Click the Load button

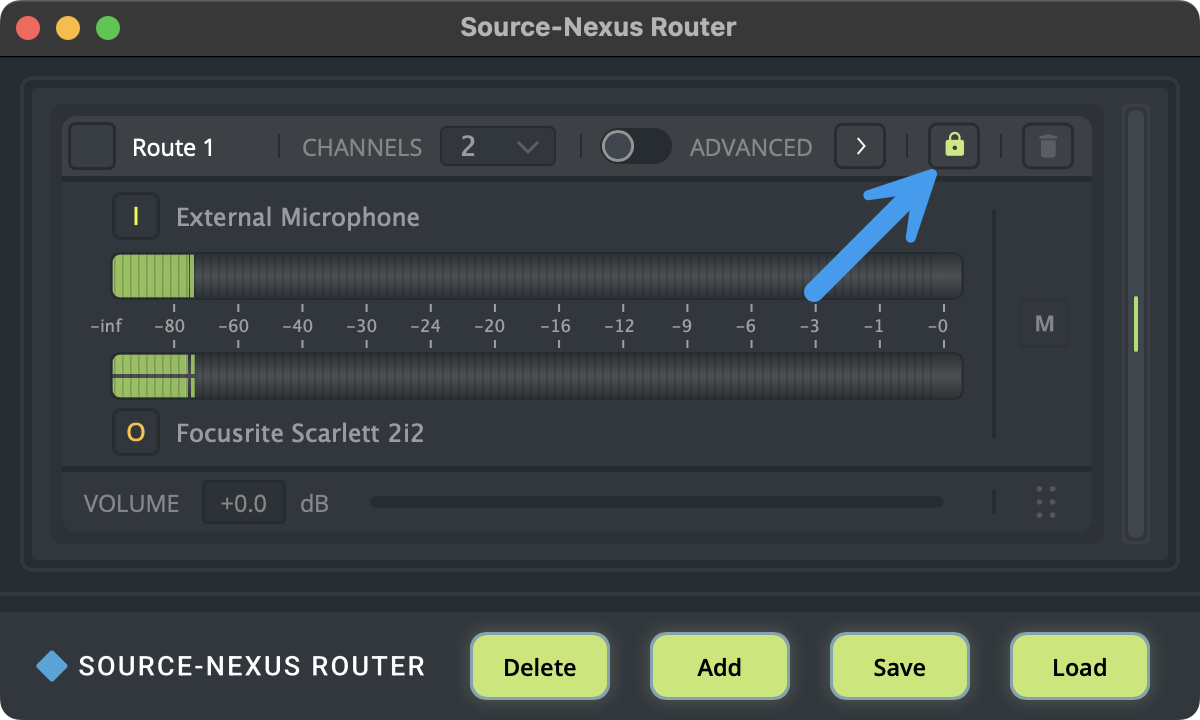click(1079, 667)
